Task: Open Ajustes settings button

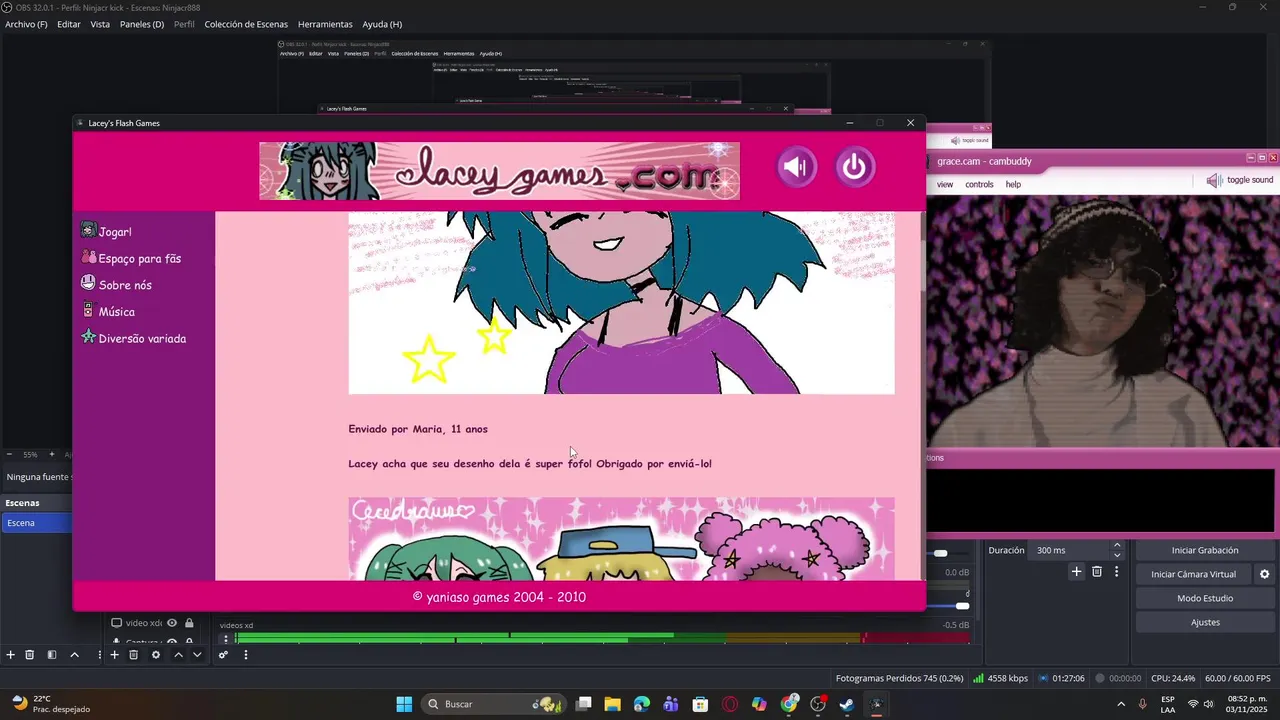Action: pyautogui.click(x=1205, y=622)
